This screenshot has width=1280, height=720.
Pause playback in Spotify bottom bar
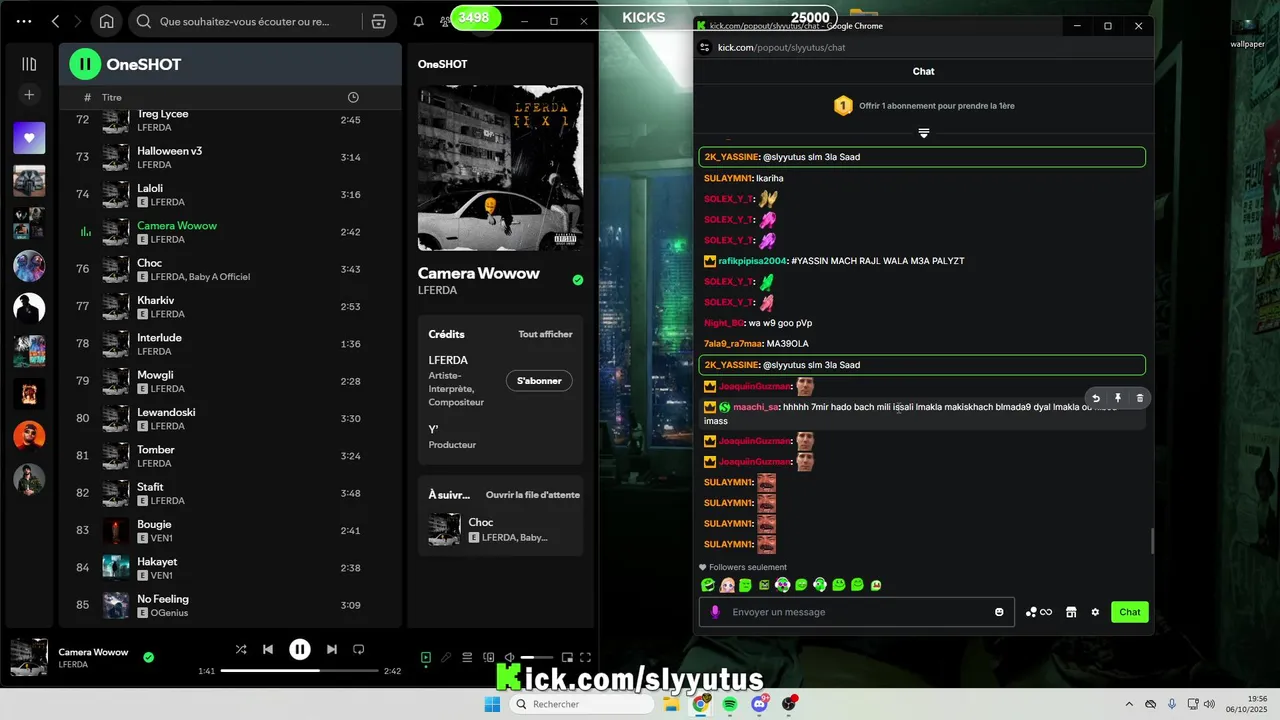tap(300, 649)
